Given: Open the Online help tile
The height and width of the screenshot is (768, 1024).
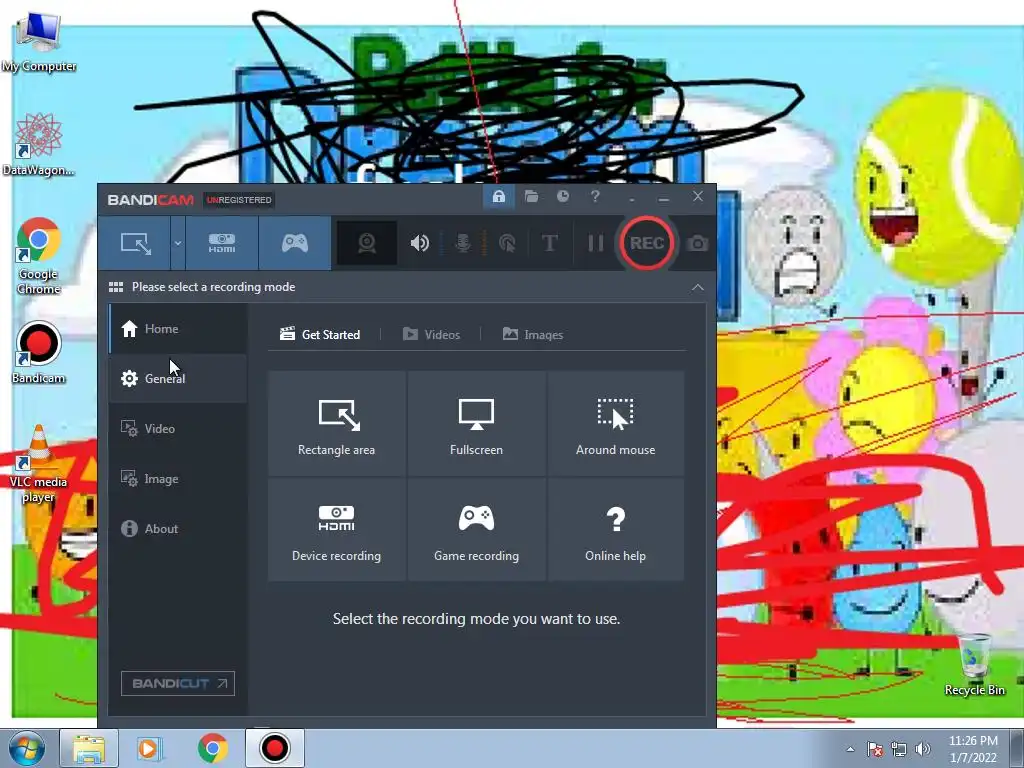Looking at the screenshot, I should coord(616,530).
